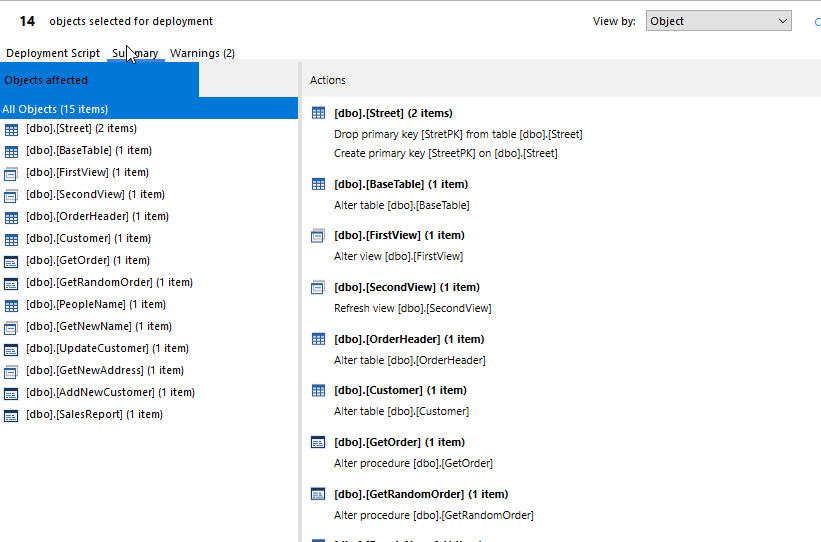Viewport: 821px width, 542px height.
Task: Select [dbo].[PeopleName] in the objects affected list
Action: click(95, 305)
